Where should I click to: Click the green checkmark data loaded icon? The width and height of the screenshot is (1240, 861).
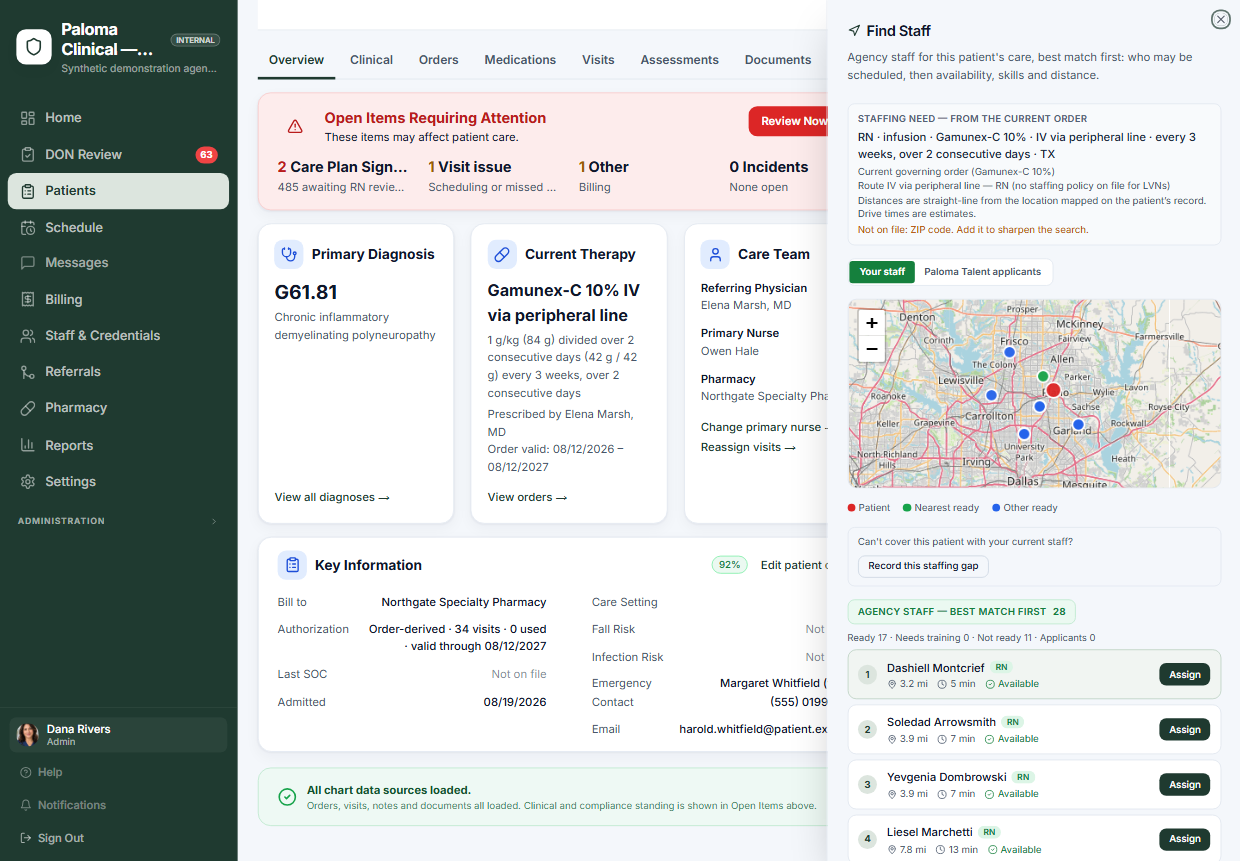tap(287, 797)
